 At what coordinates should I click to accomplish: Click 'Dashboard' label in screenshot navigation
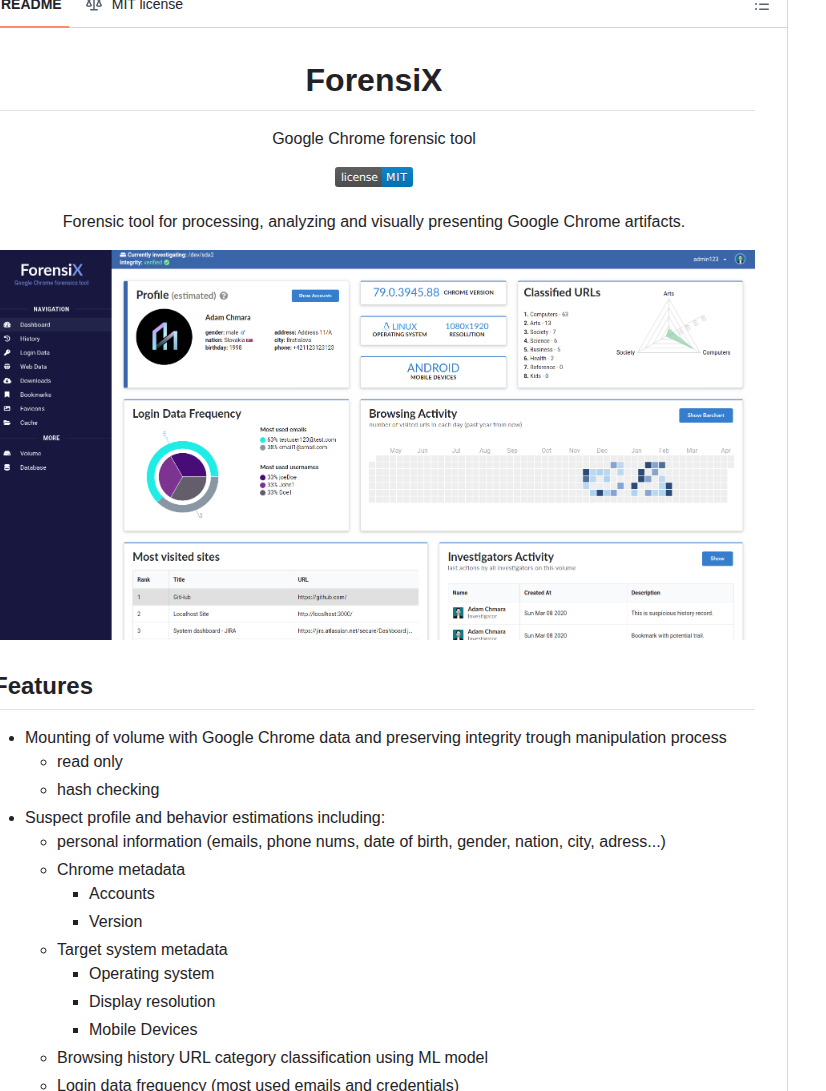point(35,325)
